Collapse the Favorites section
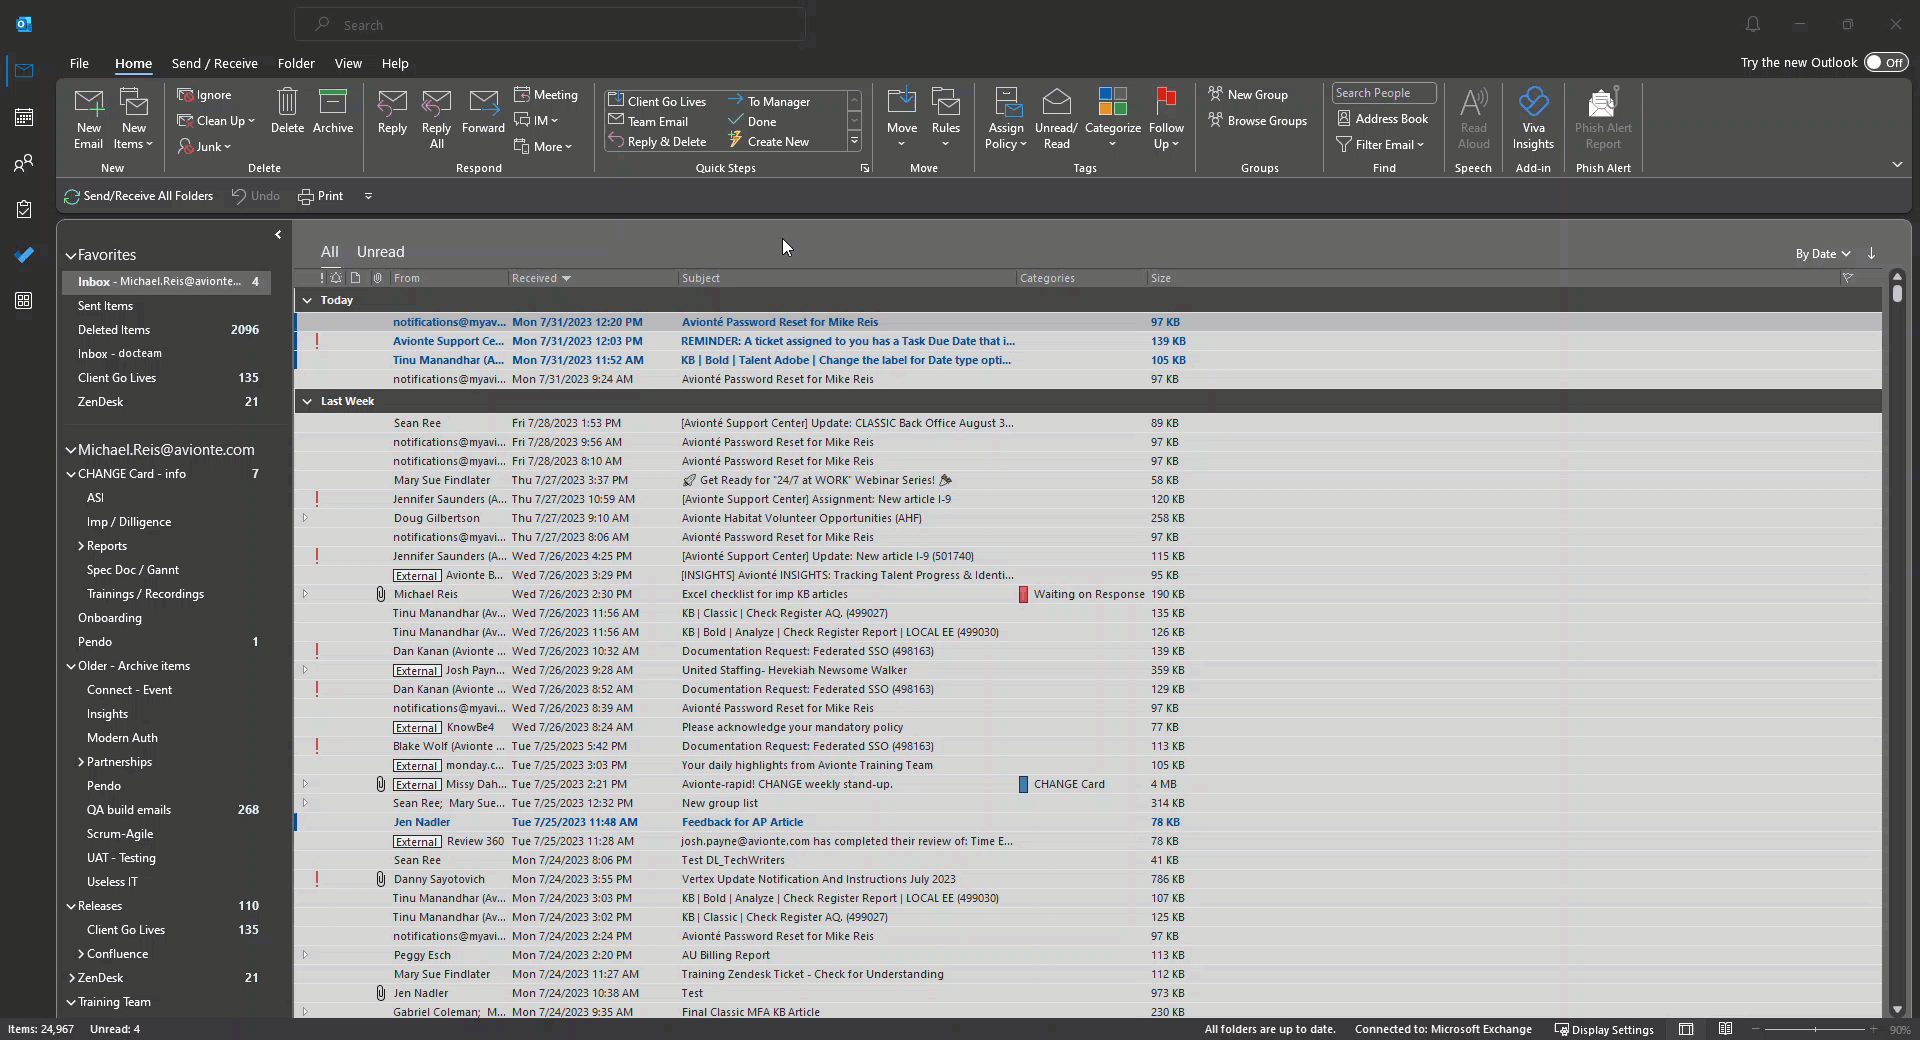The image size is (1920, 1040). click(x=71, y=255)
